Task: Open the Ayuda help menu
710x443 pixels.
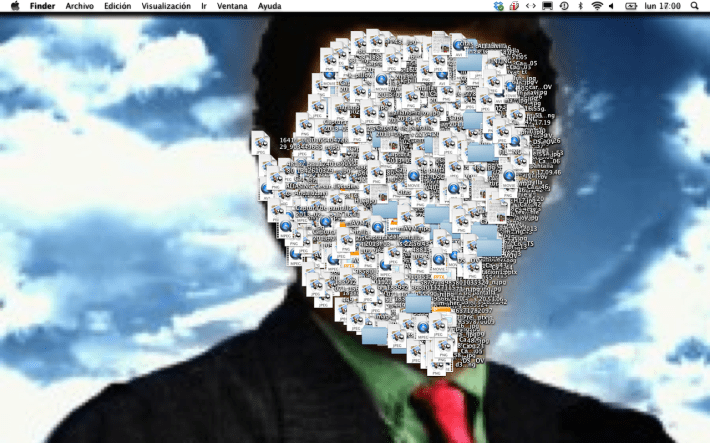Action: pyautogui.click(x=269, y=6)
